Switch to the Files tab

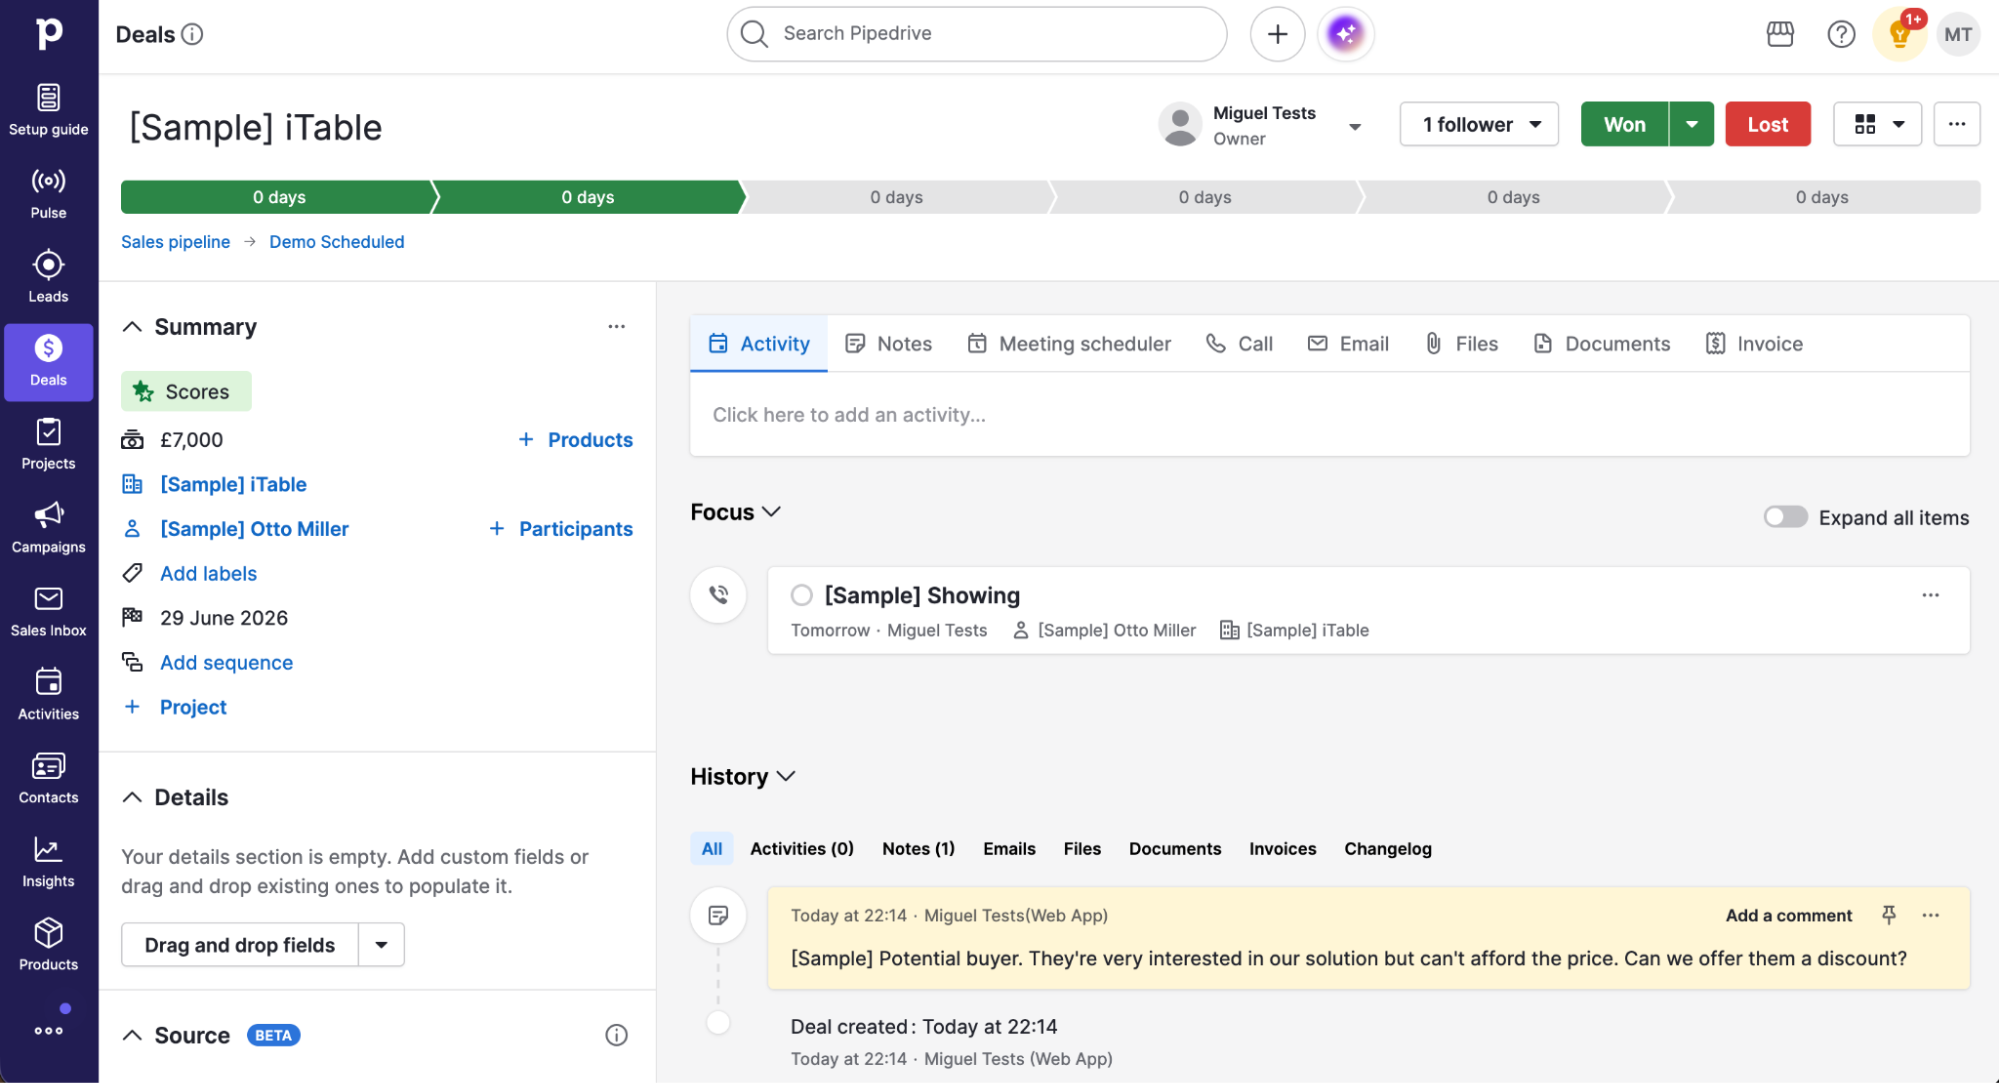[x=1461, y=344]
